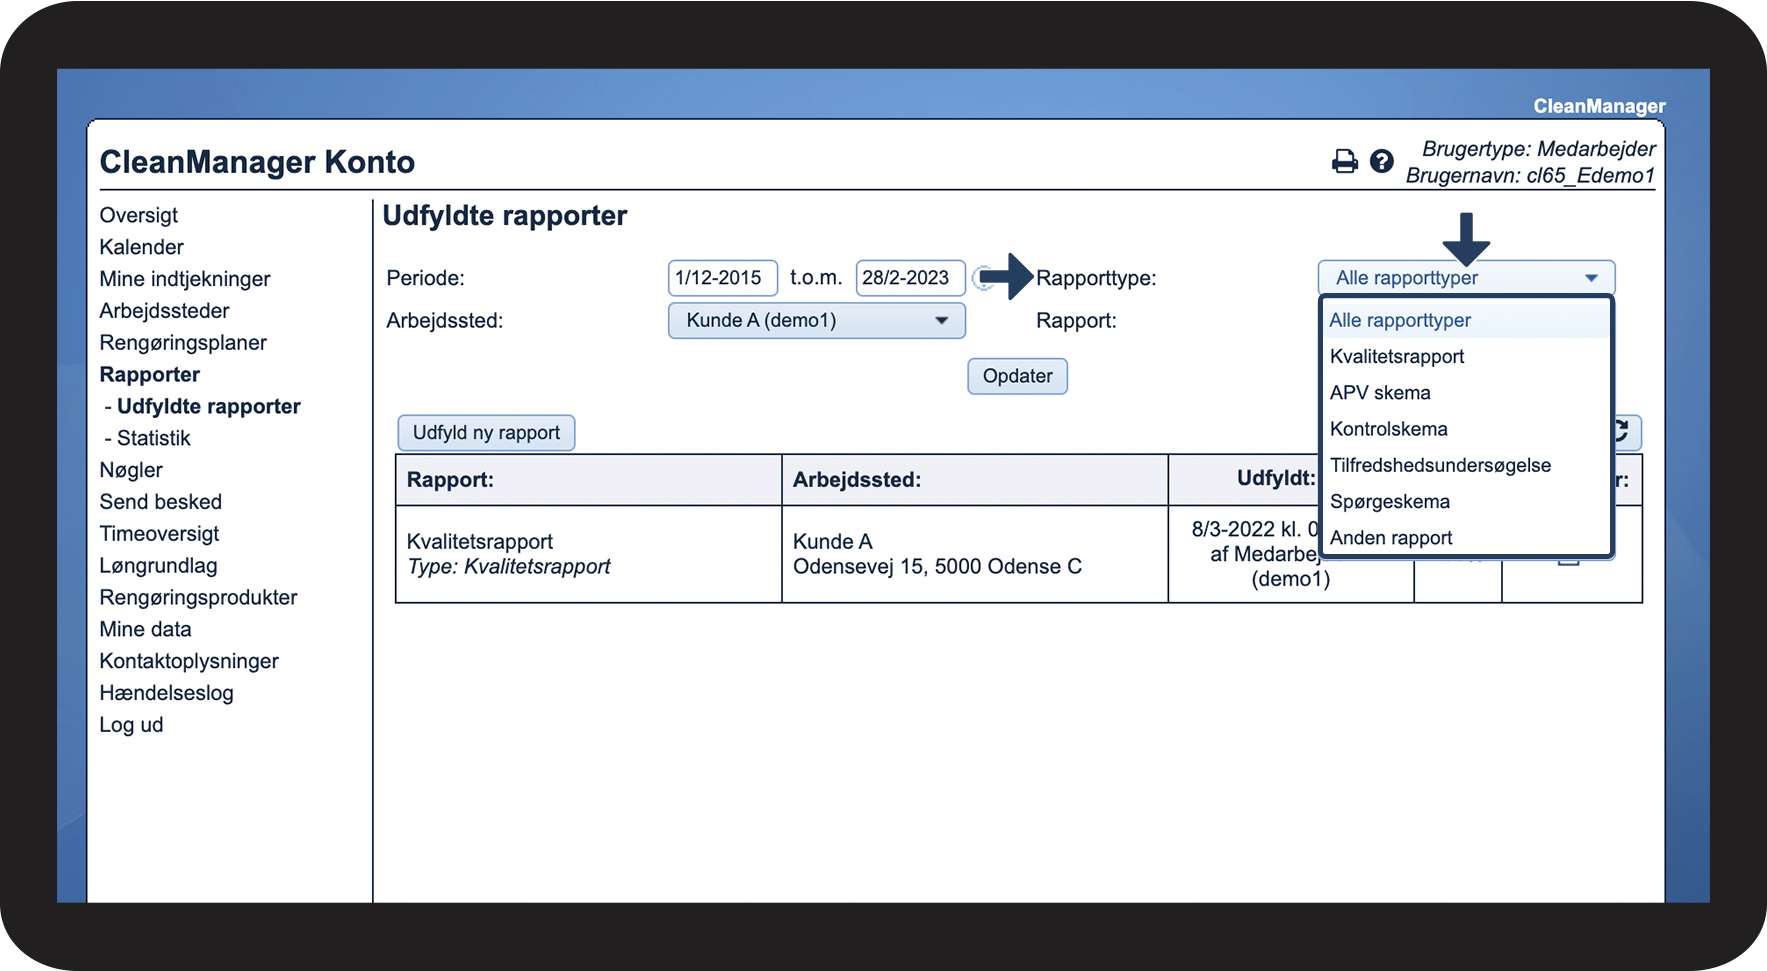The width and height of the screenshot is (1767, 971).
Task: Click the refresh icon beside the dropdown list
Action: (1625, 431)
